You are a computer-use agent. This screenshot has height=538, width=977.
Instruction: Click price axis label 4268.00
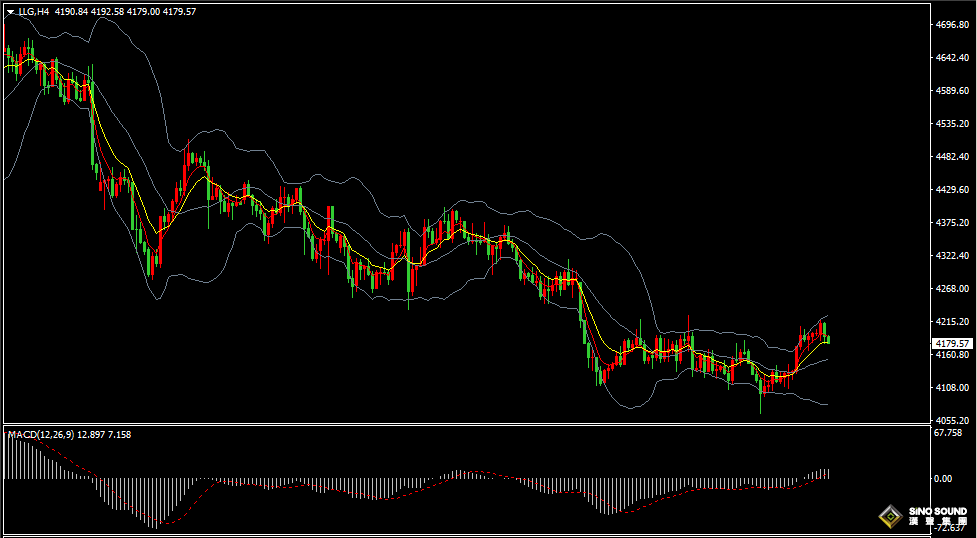click(952, 288)
